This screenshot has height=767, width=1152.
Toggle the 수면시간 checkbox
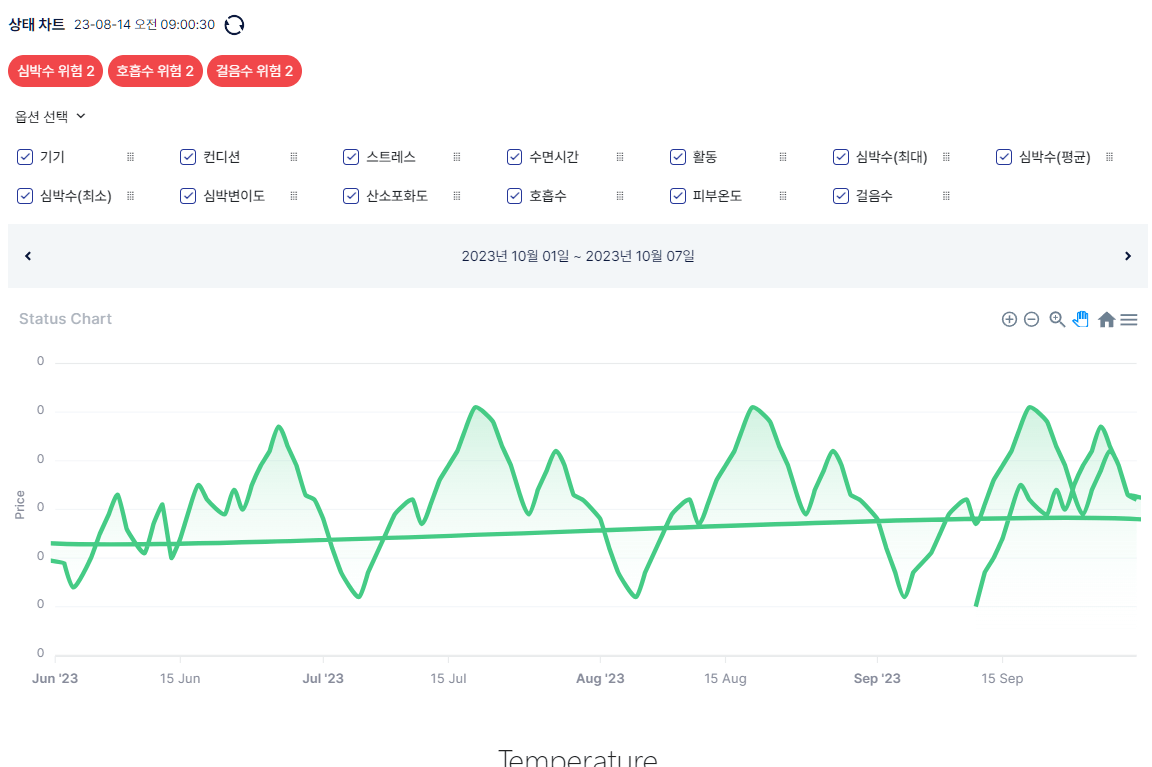515,157
